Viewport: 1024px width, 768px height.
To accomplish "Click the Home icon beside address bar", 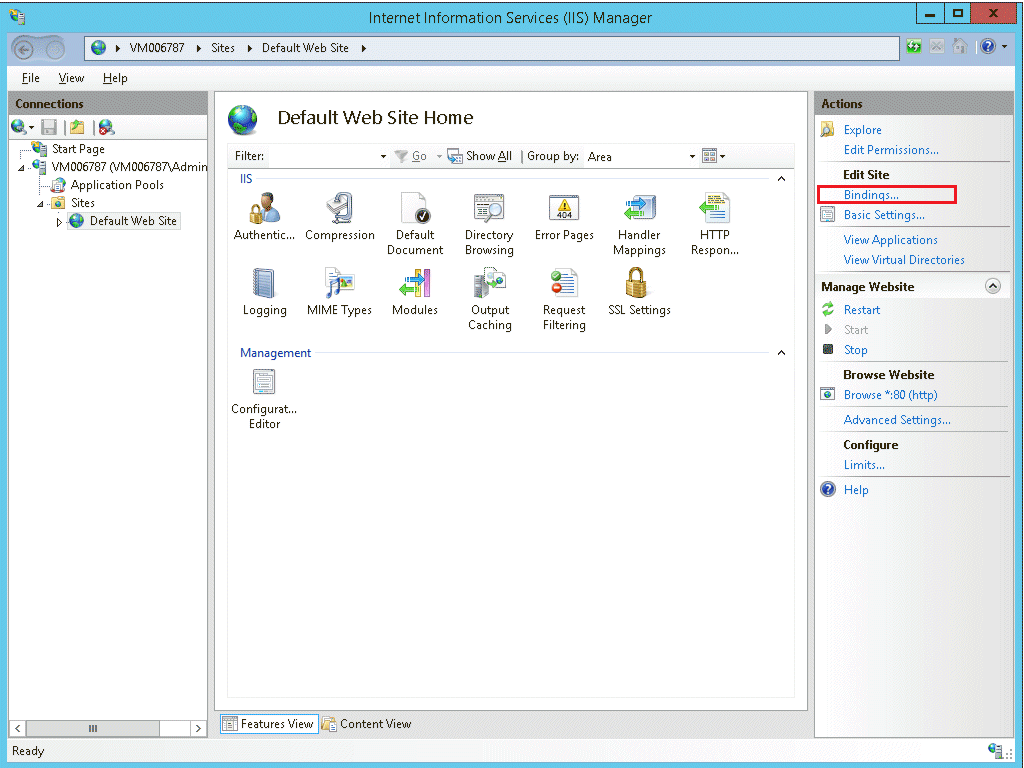I will pyautogui.click(x=959, y=46).
